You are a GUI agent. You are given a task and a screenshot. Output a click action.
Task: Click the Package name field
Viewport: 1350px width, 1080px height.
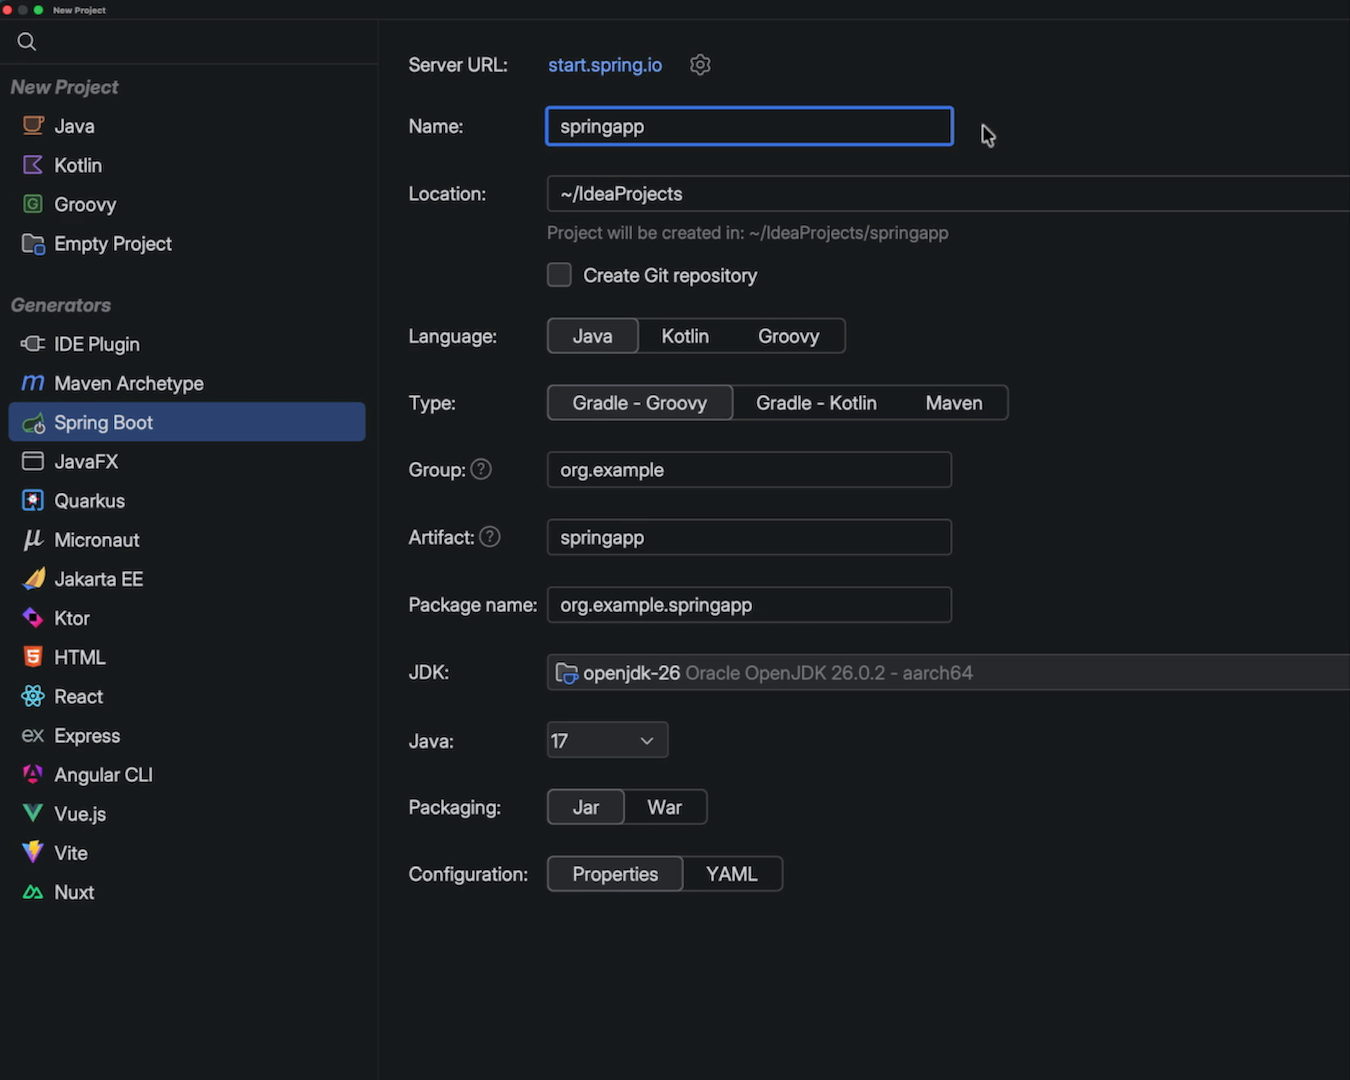point(749,605)
